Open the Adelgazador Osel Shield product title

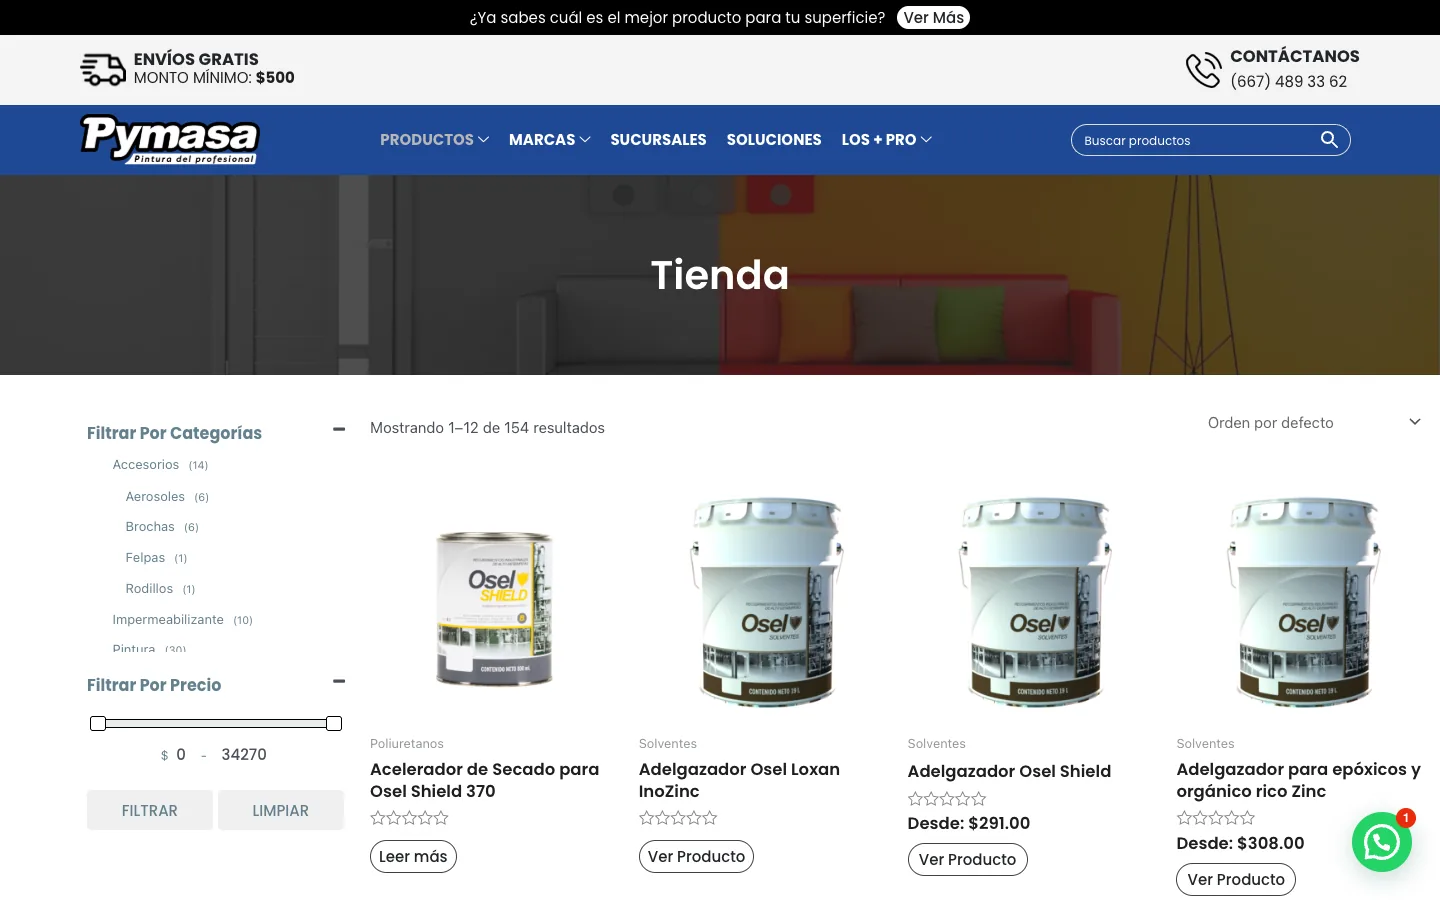[x=1009, y=771]
